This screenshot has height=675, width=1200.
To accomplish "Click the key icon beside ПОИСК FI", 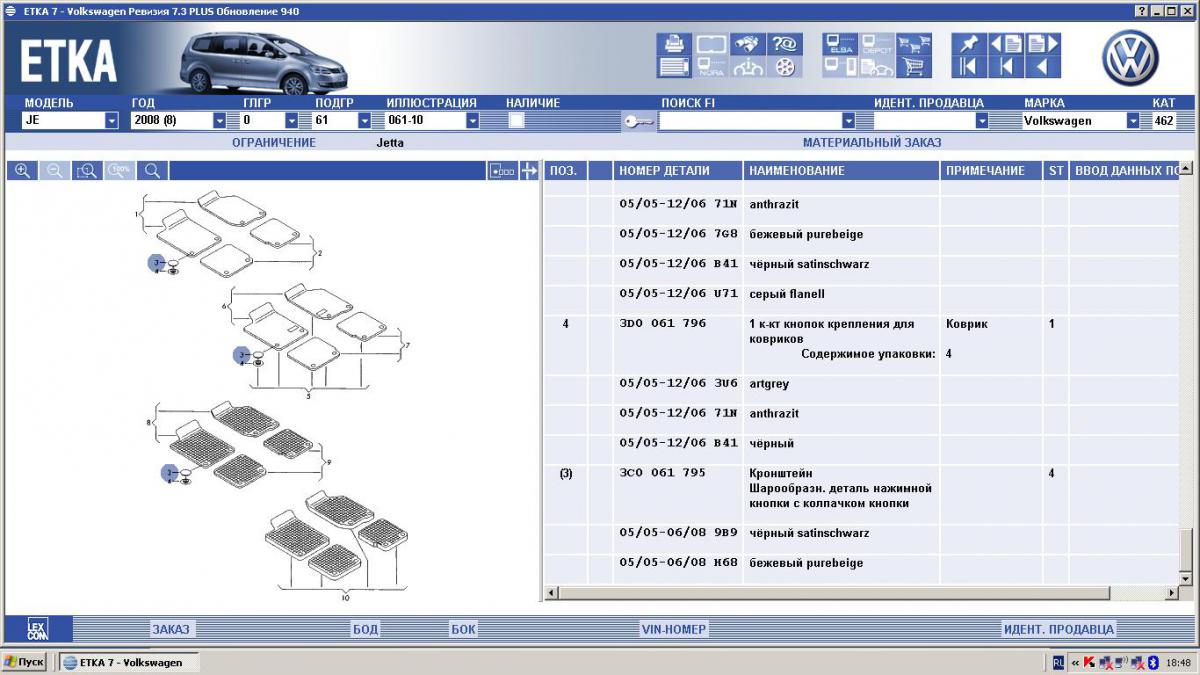I will pos(638,121).
